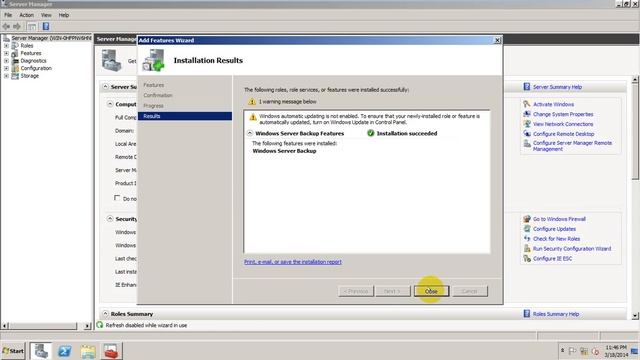Viewport: 640px width, 360px height.
Task: Open the File menu
Action: click(8, 15)
